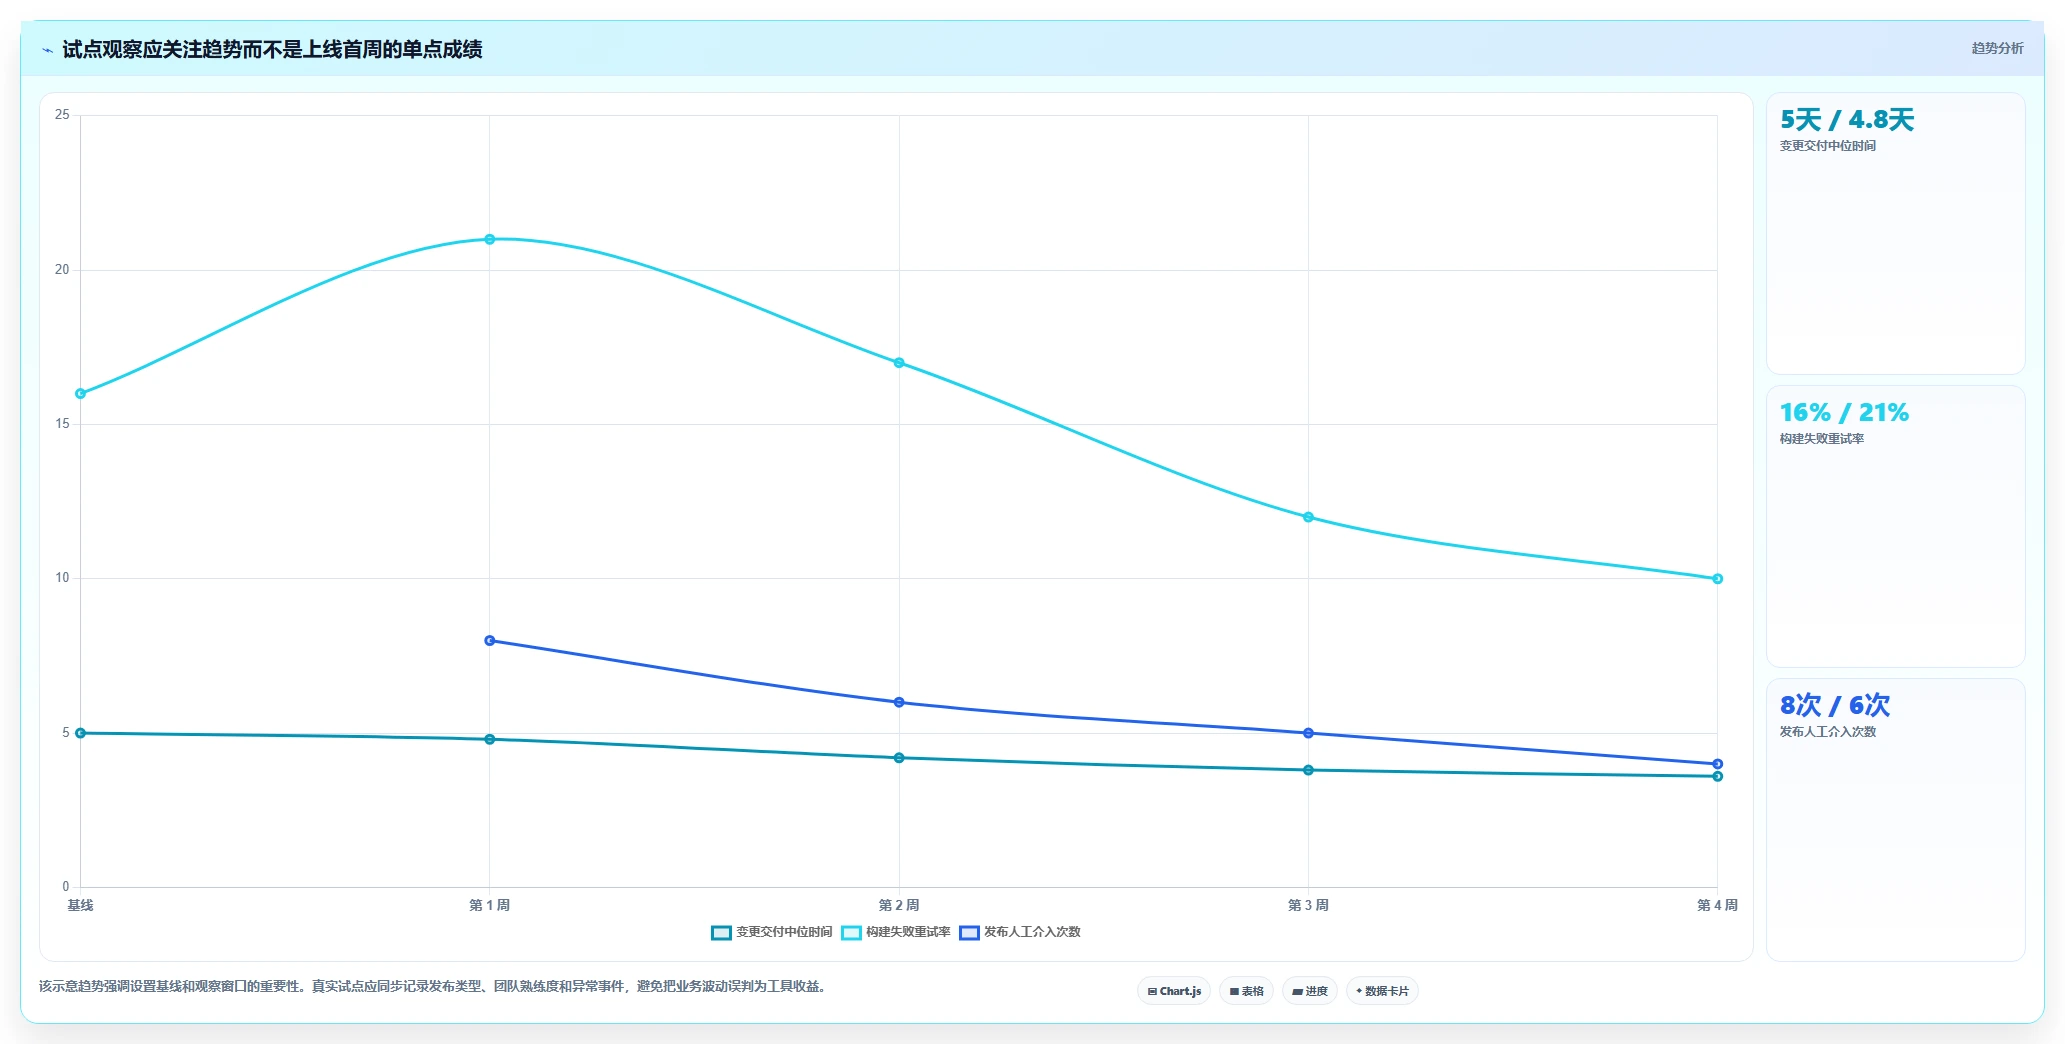Click card caption 构建失败重试率

point(1821,439)
